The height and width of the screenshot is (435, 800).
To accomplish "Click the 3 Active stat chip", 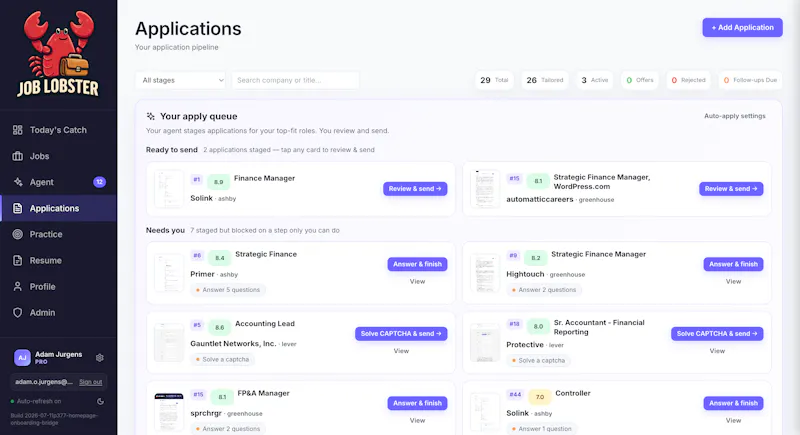I will point(594,80).
